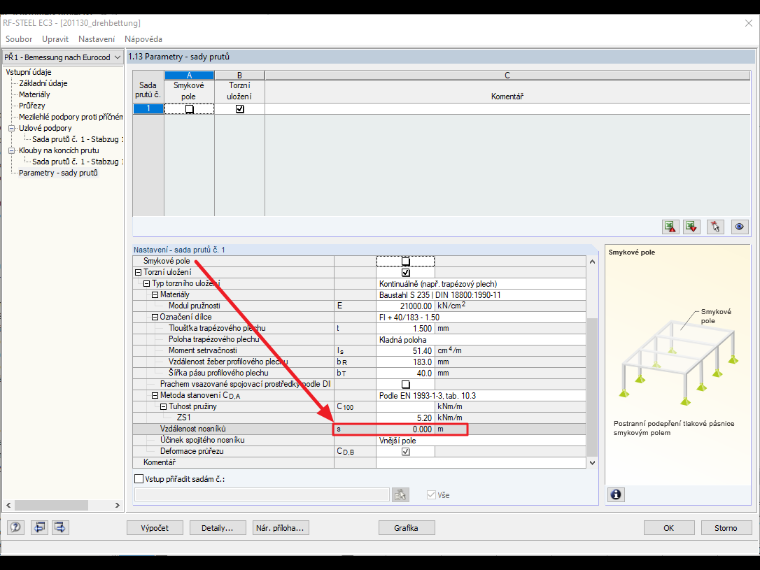Collapse Typ torzního uložení group
This screenshot has height=570, width=760.
coord(147,284)
